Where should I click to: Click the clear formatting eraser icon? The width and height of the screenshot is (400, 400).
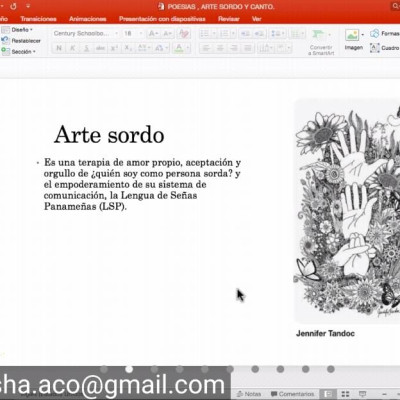click(184, 34)
